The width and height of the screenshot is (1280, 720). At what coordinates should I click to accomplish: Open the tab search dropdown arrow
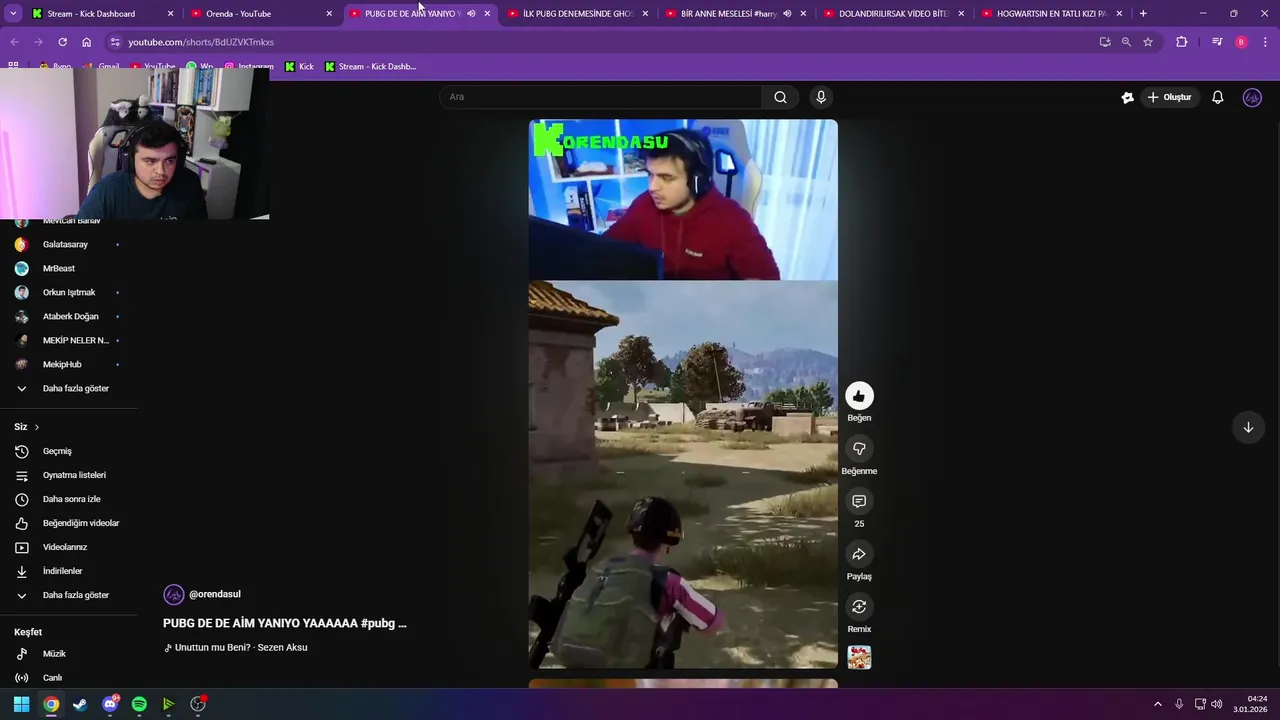click(13, 14)
